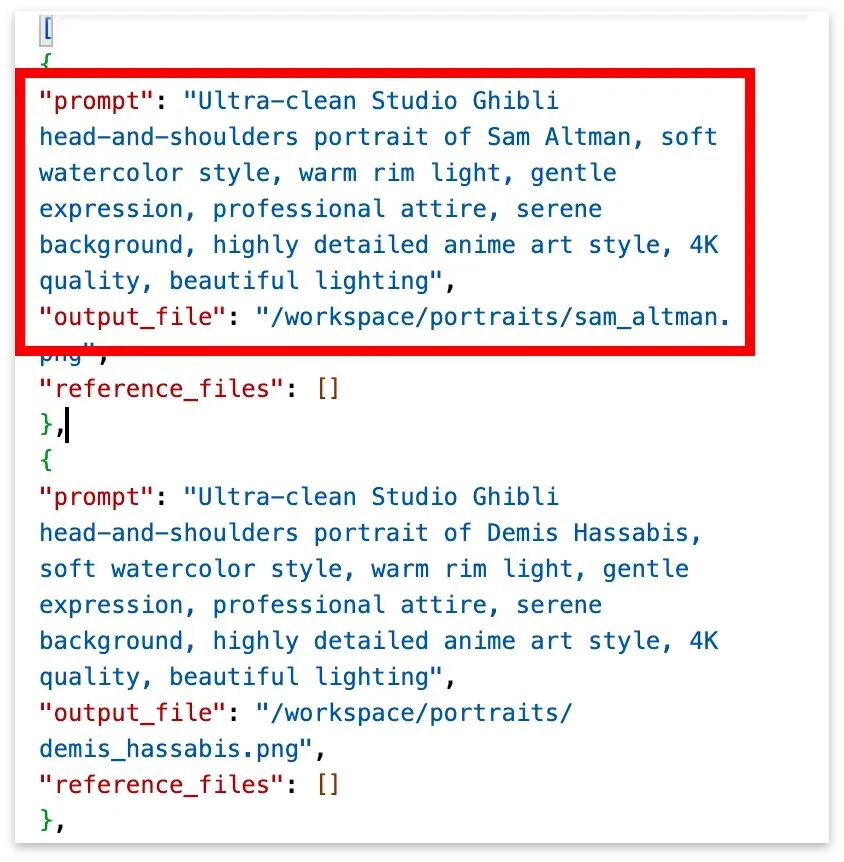Click the demis_hassabis.png filename text
This screenshot has width=844, height=862.
(169, 749)
